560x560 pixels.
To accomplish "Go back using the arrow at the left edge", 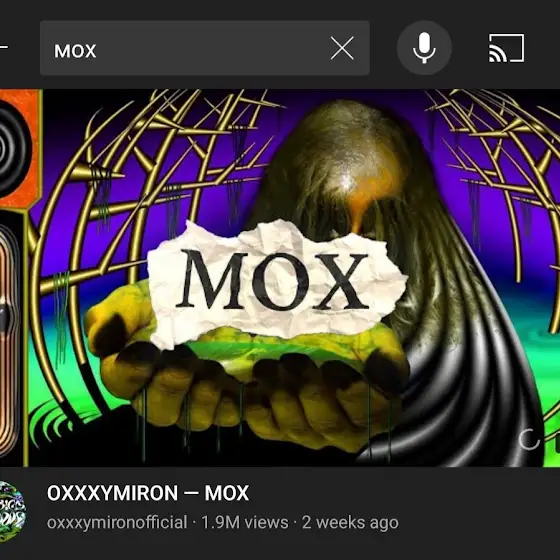I will tap(4, 46).
